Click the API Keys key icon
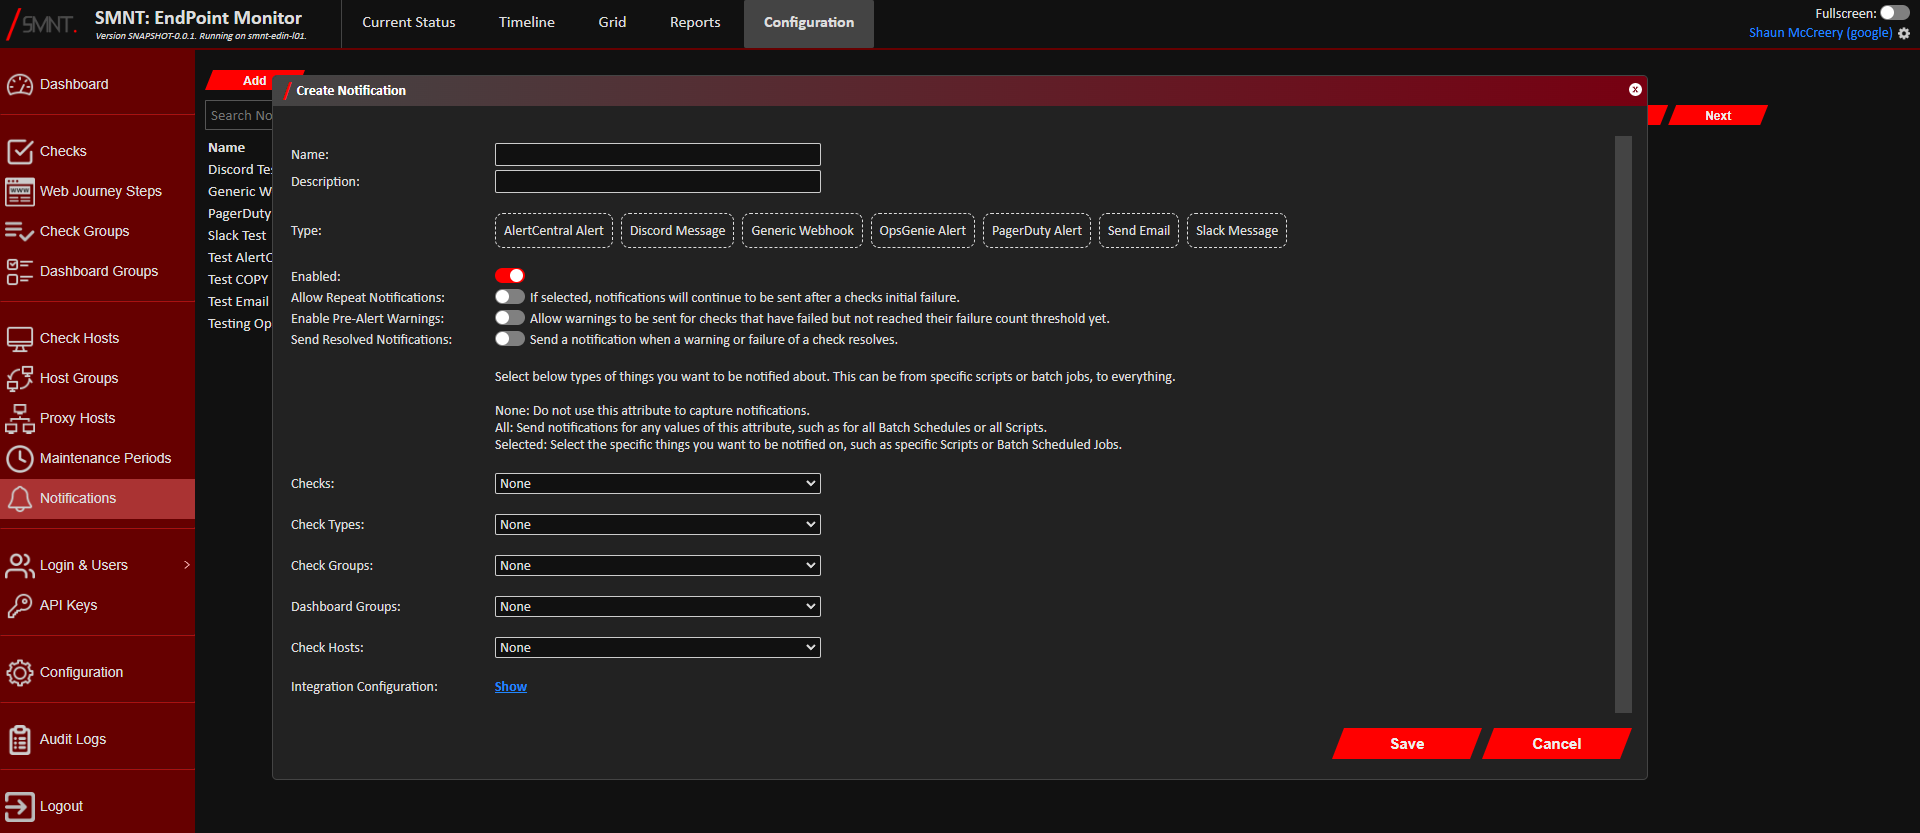1920x833 pixels. click(20, 605)
